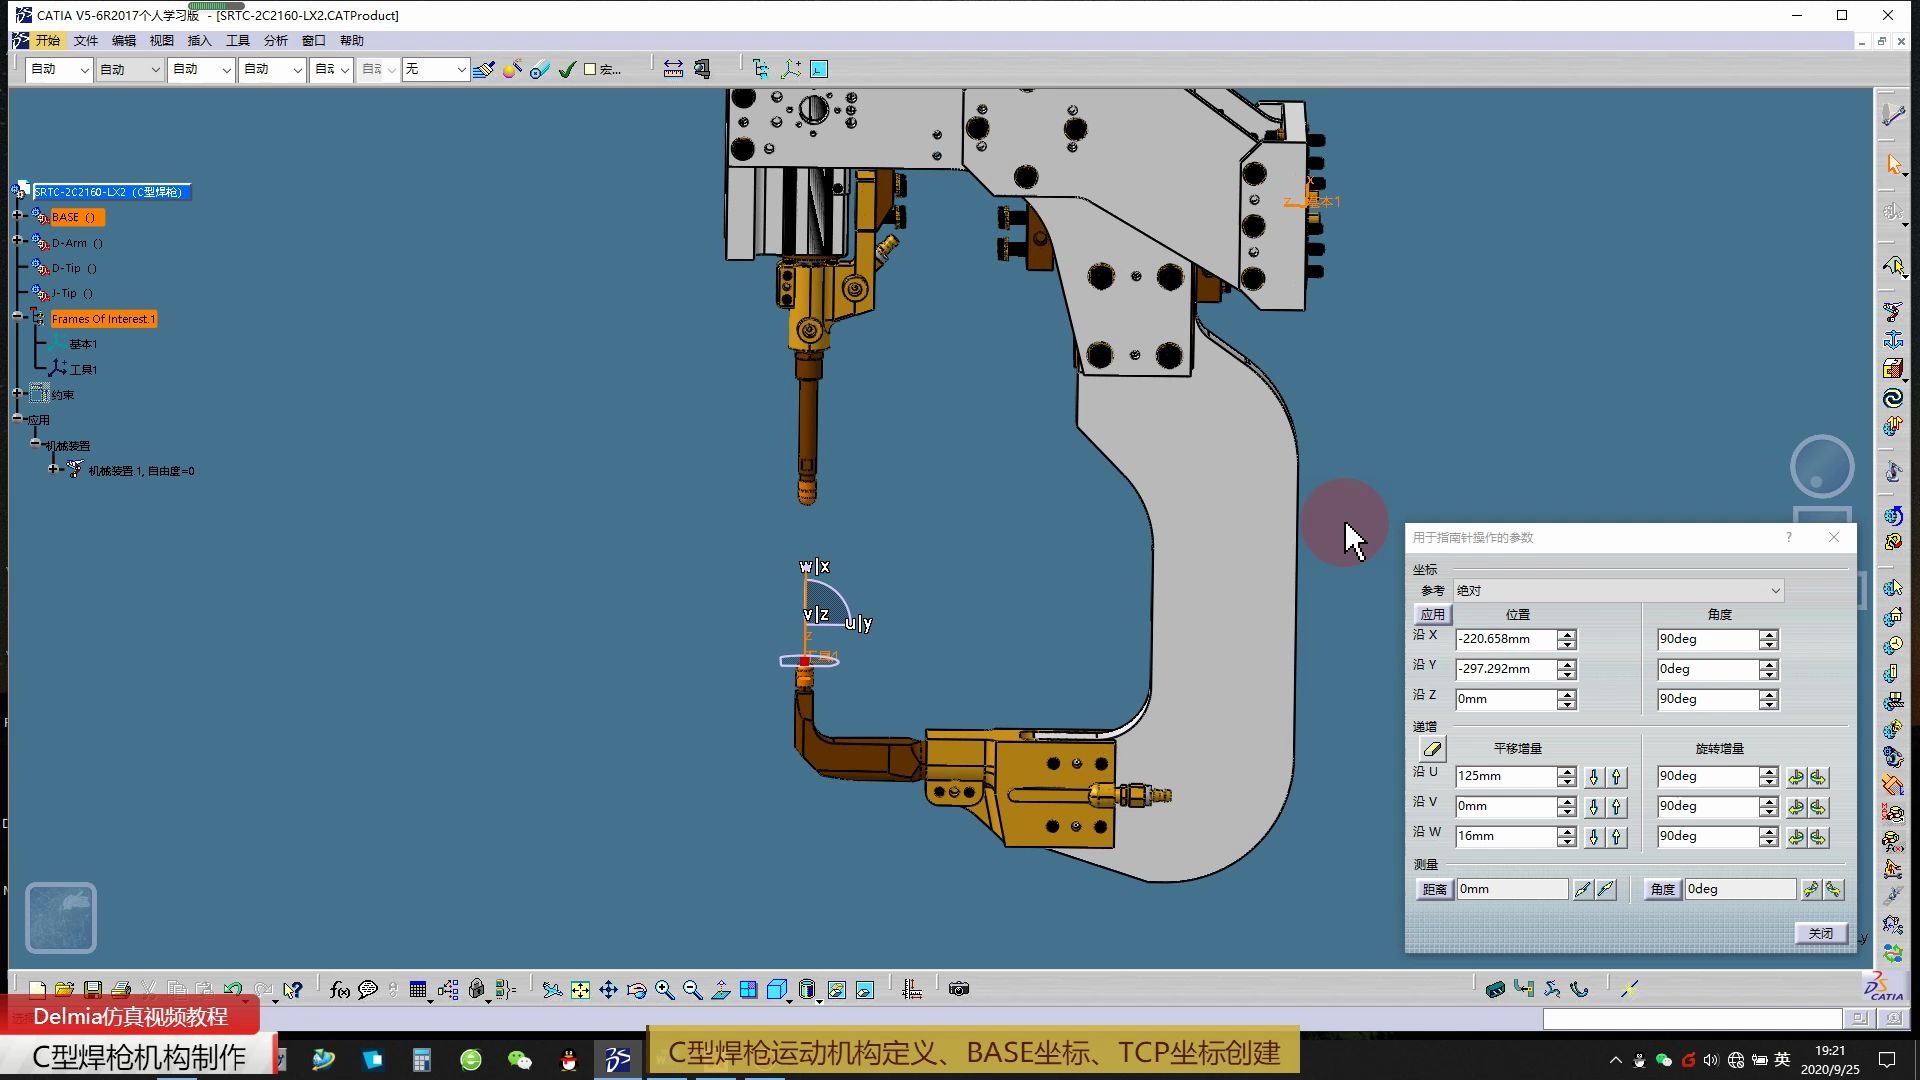Collapse the Frames Of Interest.1 node
The image size is (1920, 1080).
tap(17, 316)
